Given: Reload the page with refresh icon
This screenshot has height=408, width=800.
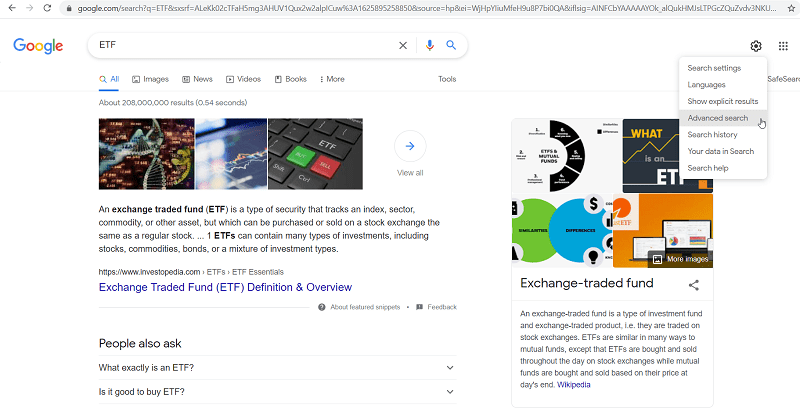Looking at the screenshot, I should pyautogui.click(x=47, y=8).
